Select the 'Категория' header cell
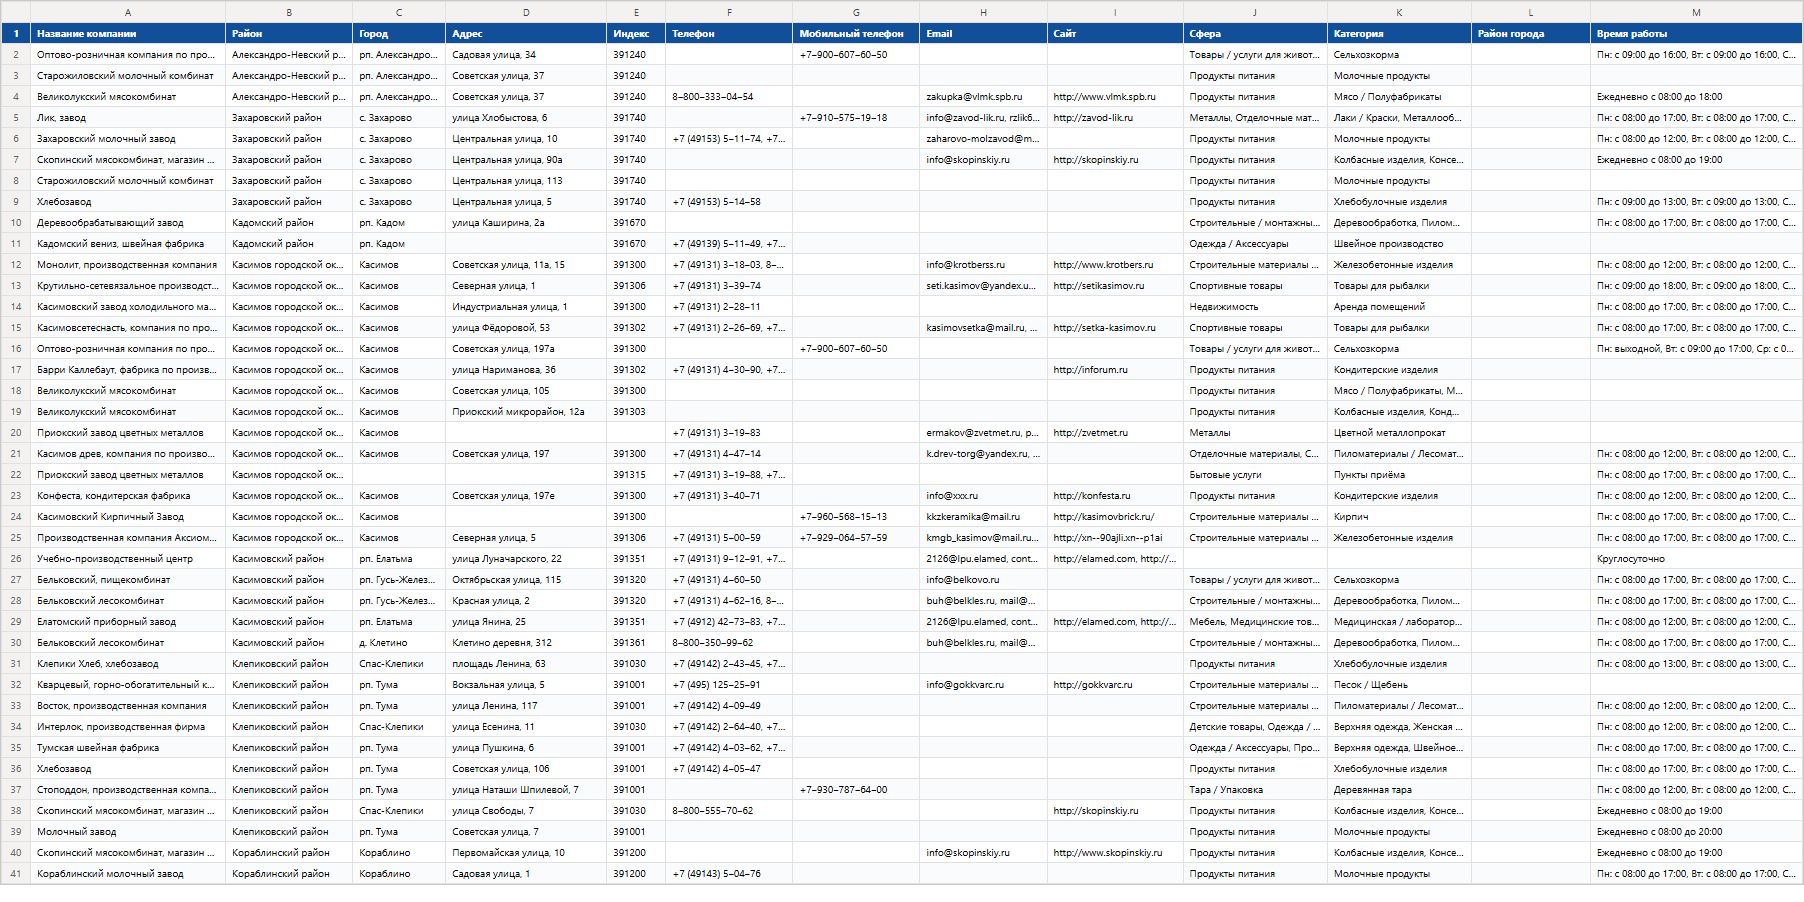This screenshot has height=902, width=1804. pyautogui.click(x=1399, y=34)
